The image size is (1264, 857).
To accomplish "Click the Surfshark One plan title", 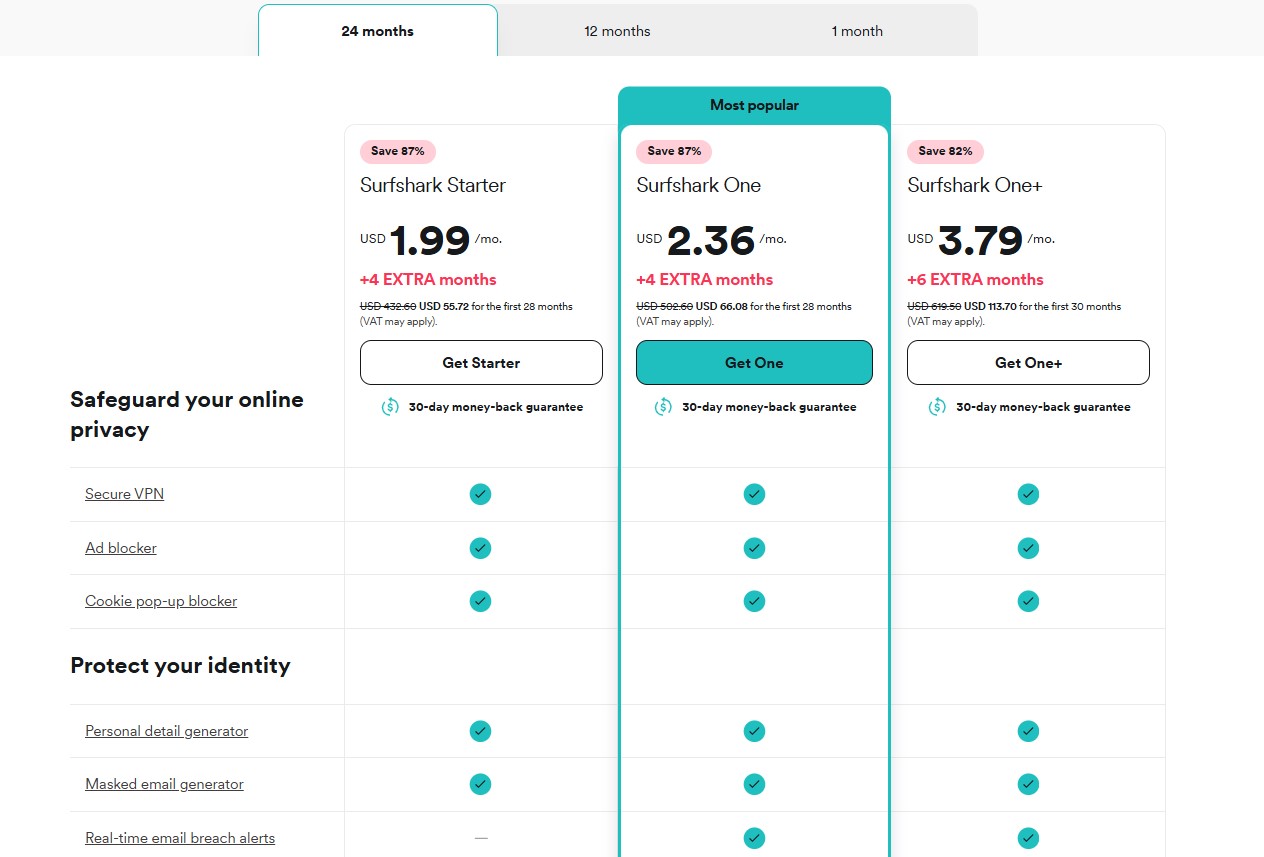I will 698,185.
